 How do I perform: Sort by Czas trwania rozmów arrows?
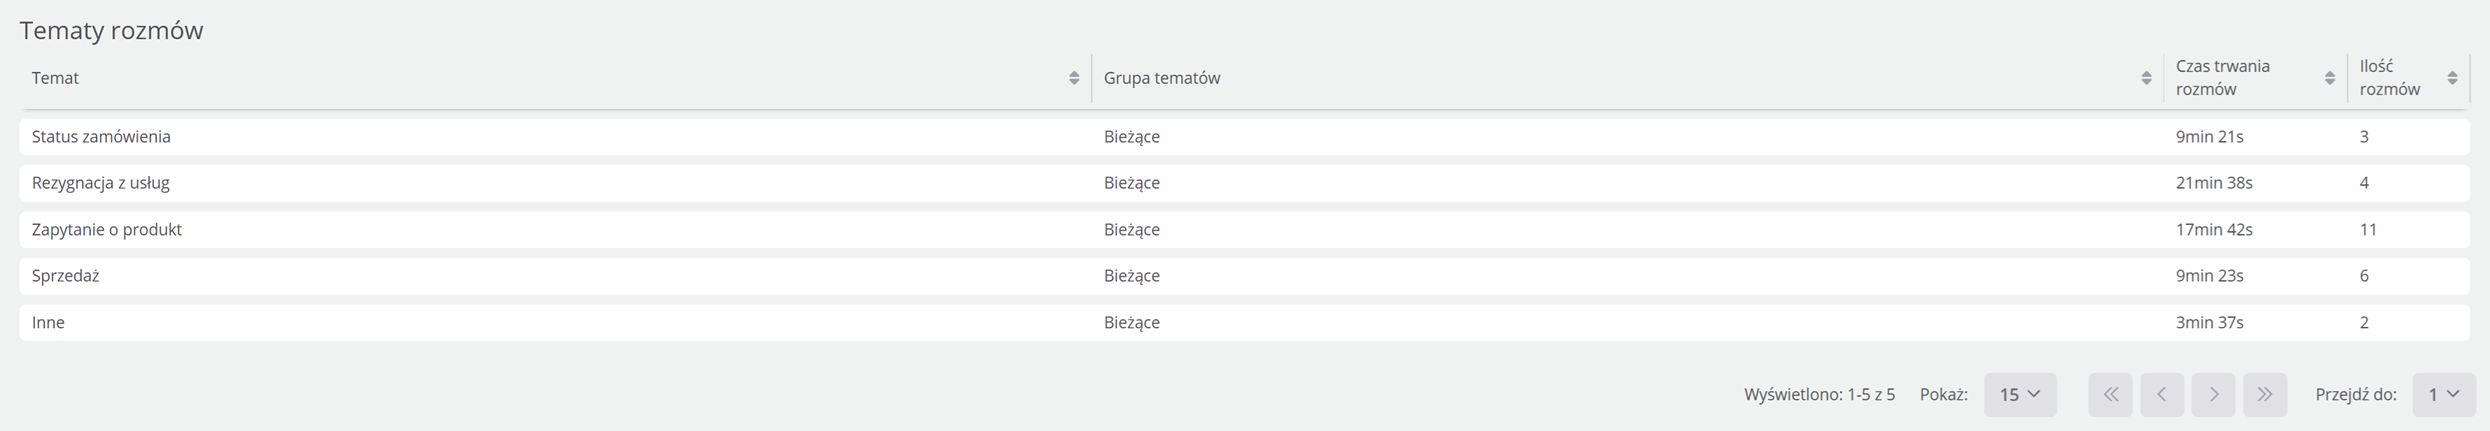pyautogui.click(x=2329, y=78)
